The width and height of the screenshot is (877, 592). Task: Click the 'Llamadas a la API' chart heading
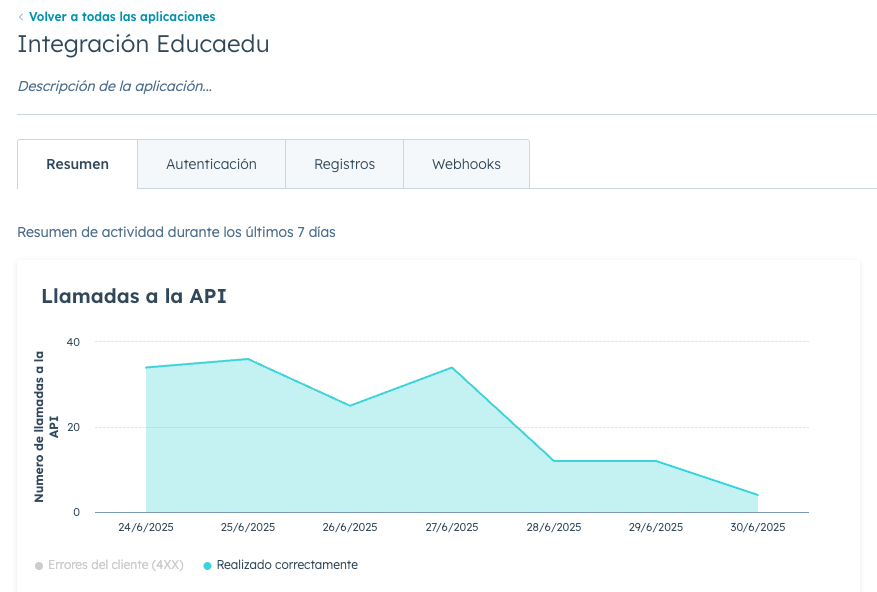pos(134,296)
